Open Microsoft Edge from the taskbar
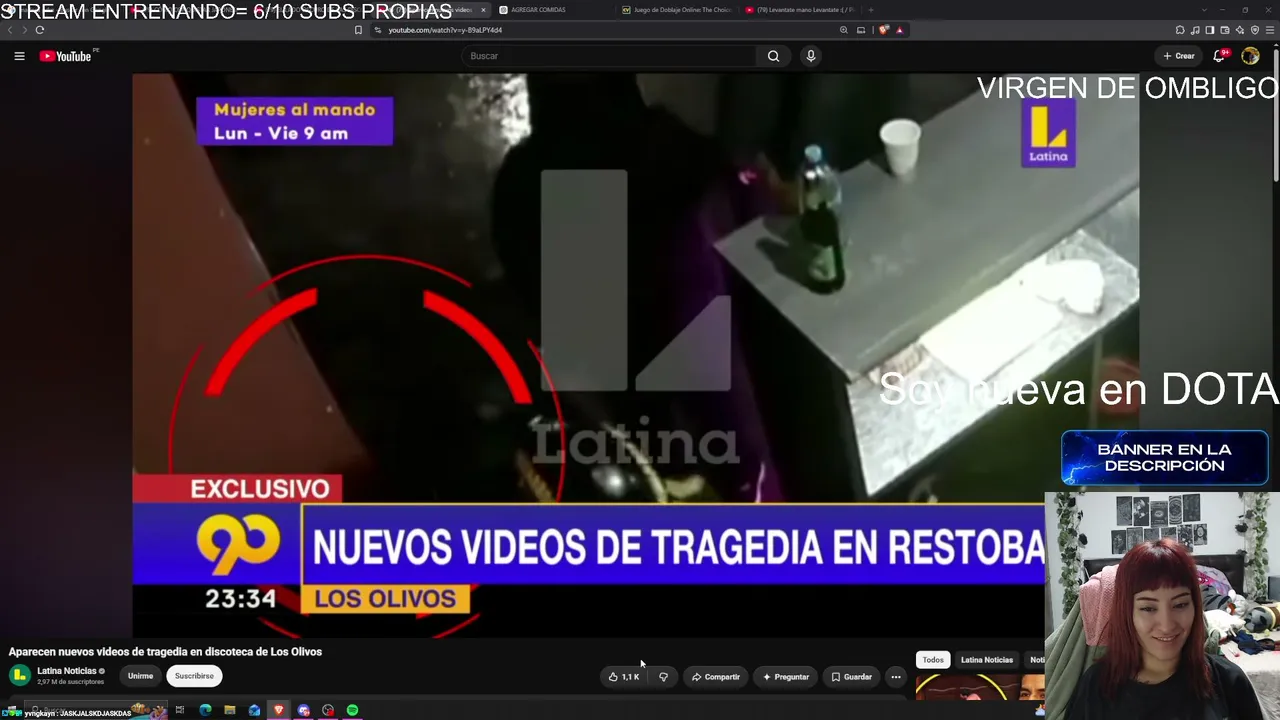Screen dimensions: 1280x720 pyautogui.click(x=205, y=710)
